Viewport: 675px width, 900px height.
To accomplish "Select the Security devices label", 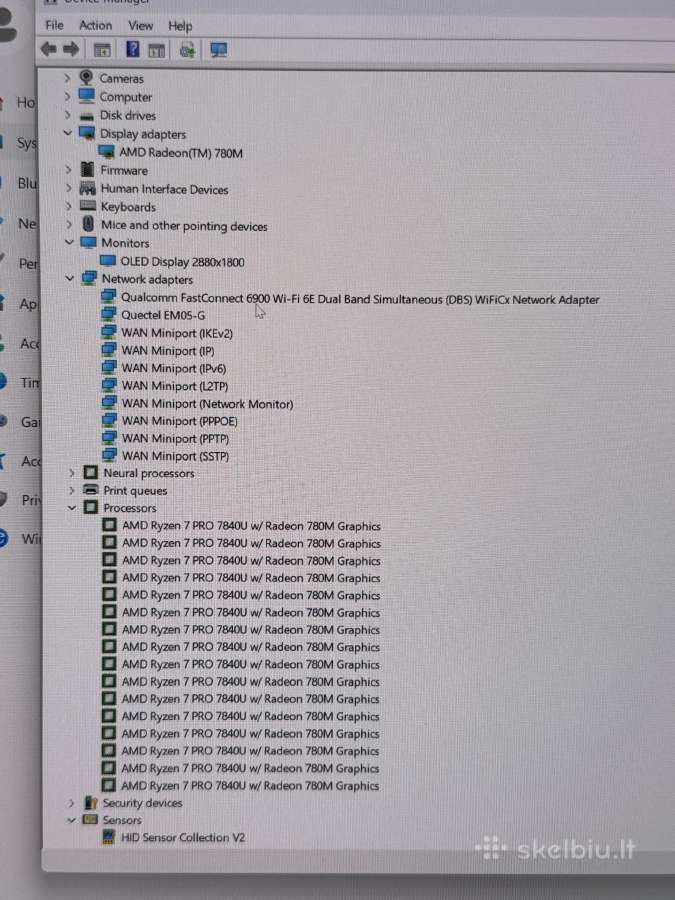I will point(142,803).
